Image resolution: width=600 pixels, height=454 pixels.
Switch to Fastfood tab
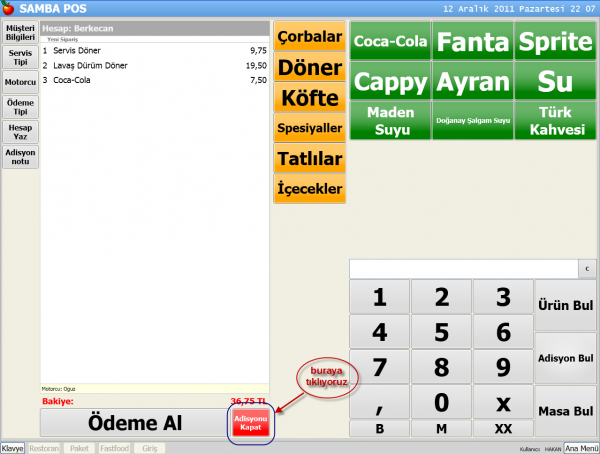(114, 448)
